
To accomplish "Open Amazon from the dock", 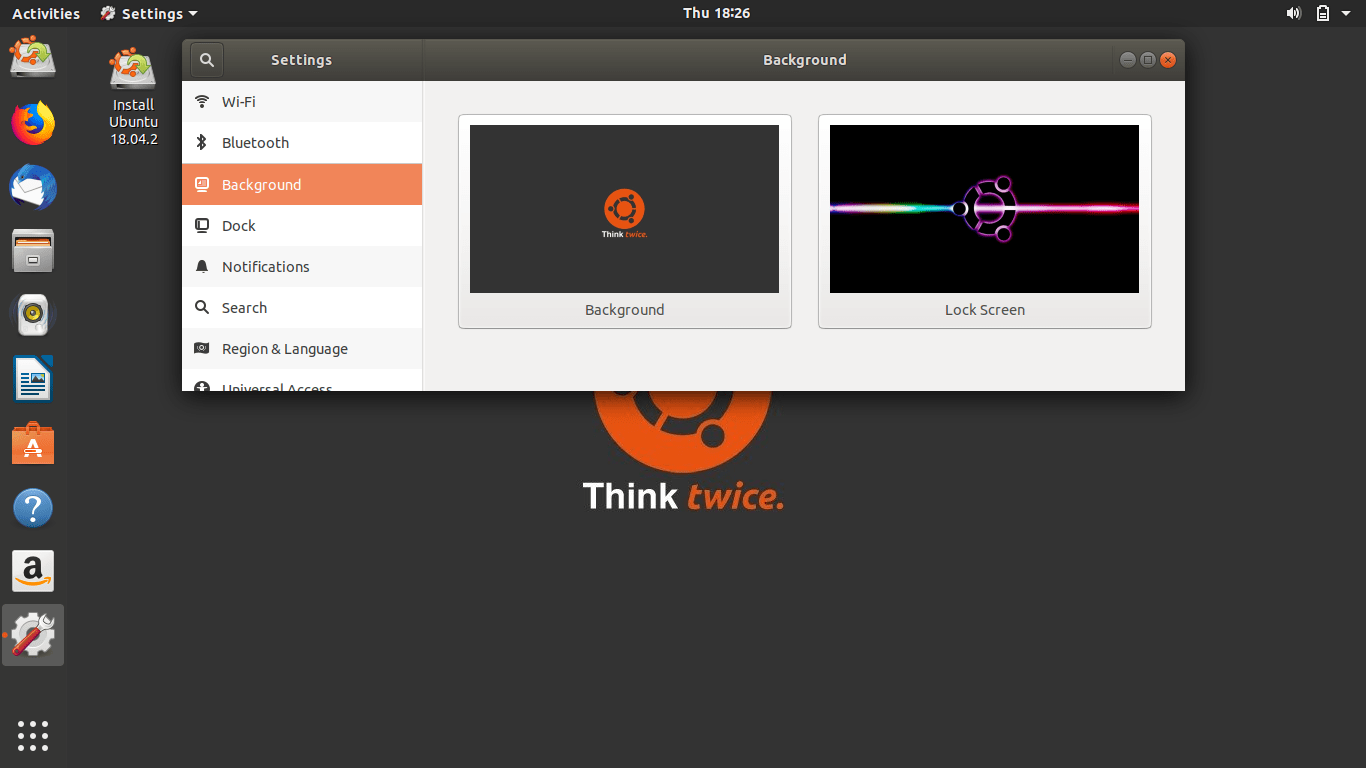I will pyautogui.click(x=33, y=571).
